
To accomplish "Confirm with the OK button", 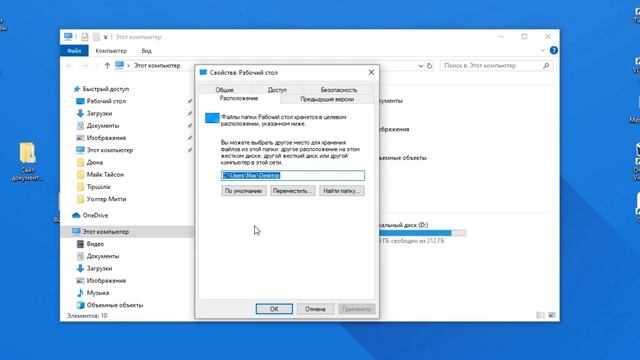I will point(274,309).
